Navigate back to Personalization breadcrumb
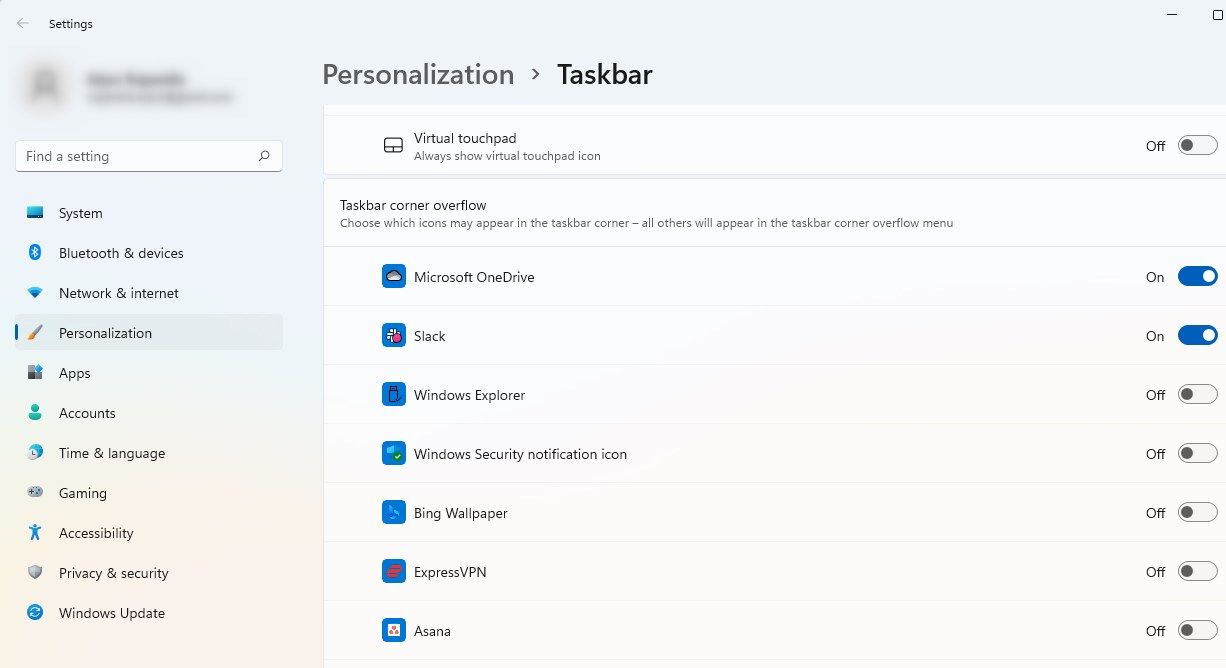 pos(418,75)
